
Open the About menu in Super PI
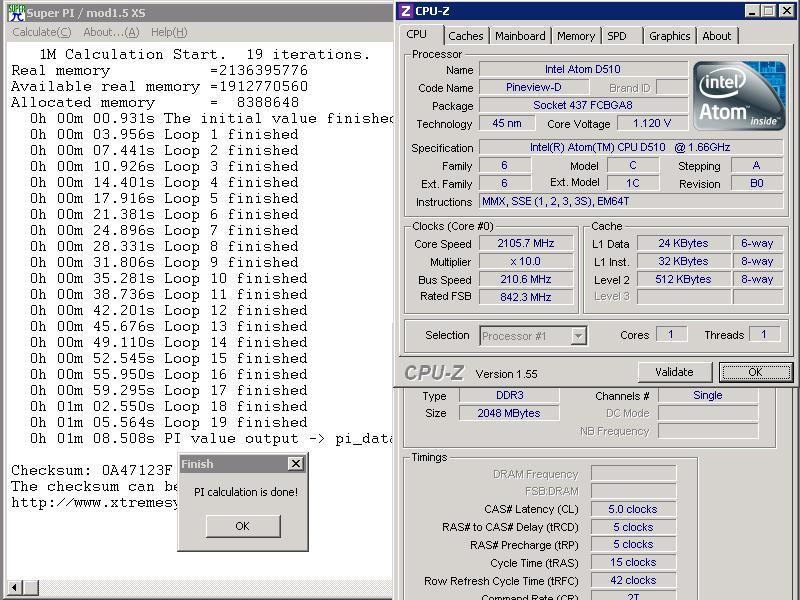tap(111, 32)
